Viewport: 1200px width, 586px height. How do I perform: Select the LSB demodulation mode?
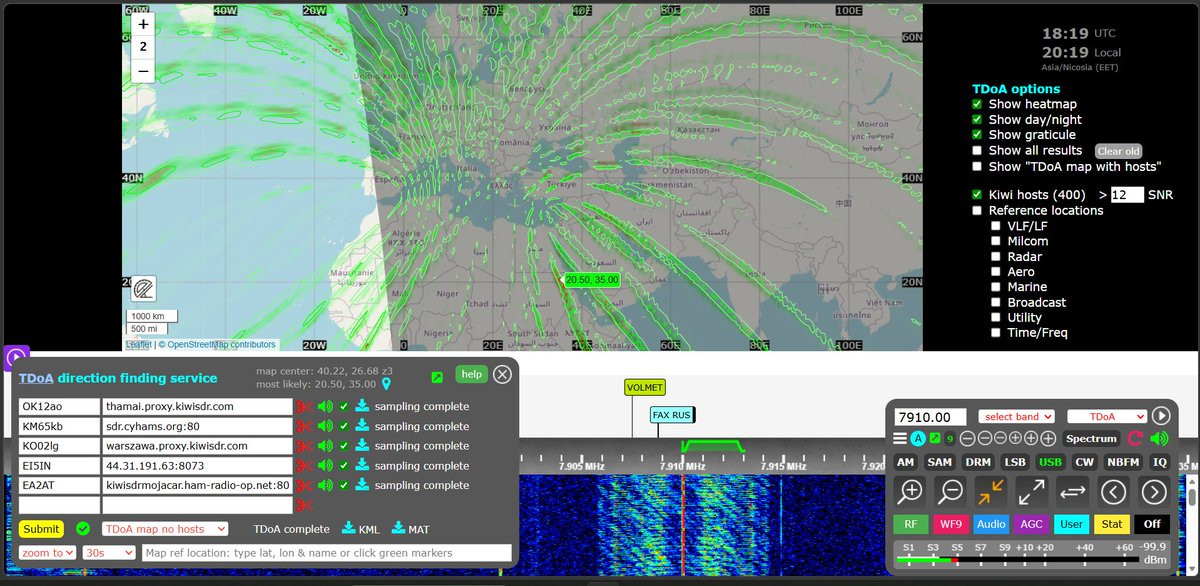click(x=1015, y=462)
